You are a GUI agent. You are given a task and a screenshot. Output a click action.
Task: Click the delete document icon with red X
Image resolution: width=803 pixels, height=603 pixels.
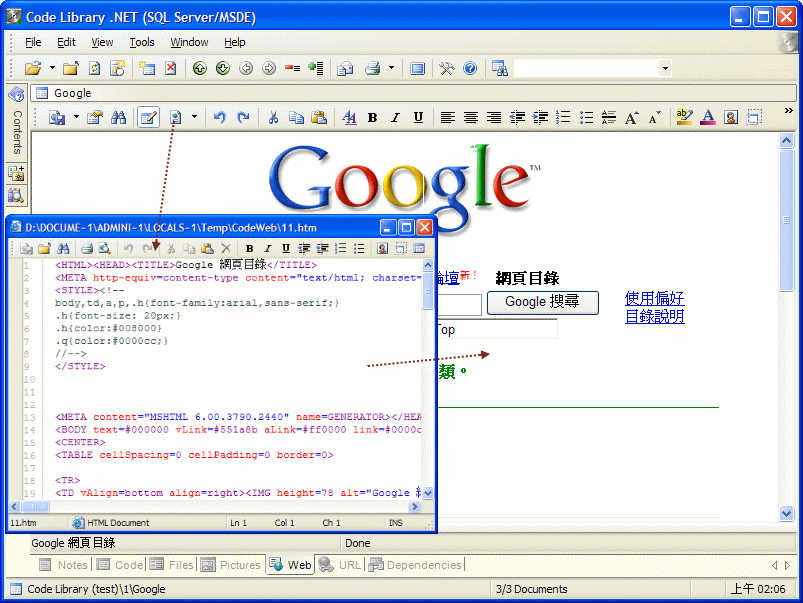pos(171,68)
